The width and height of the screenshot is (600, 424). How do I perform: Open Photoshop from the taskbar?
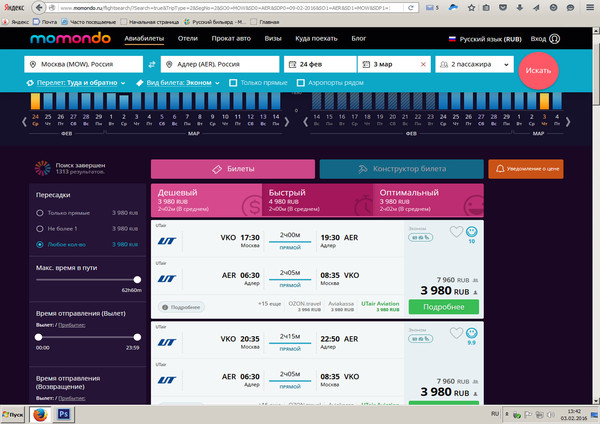coord(64,414)
